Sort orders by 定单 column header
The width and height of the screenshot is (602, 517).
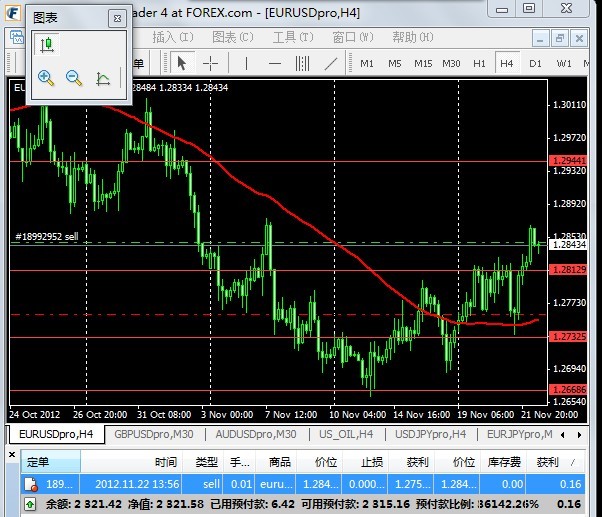(50, 462)
